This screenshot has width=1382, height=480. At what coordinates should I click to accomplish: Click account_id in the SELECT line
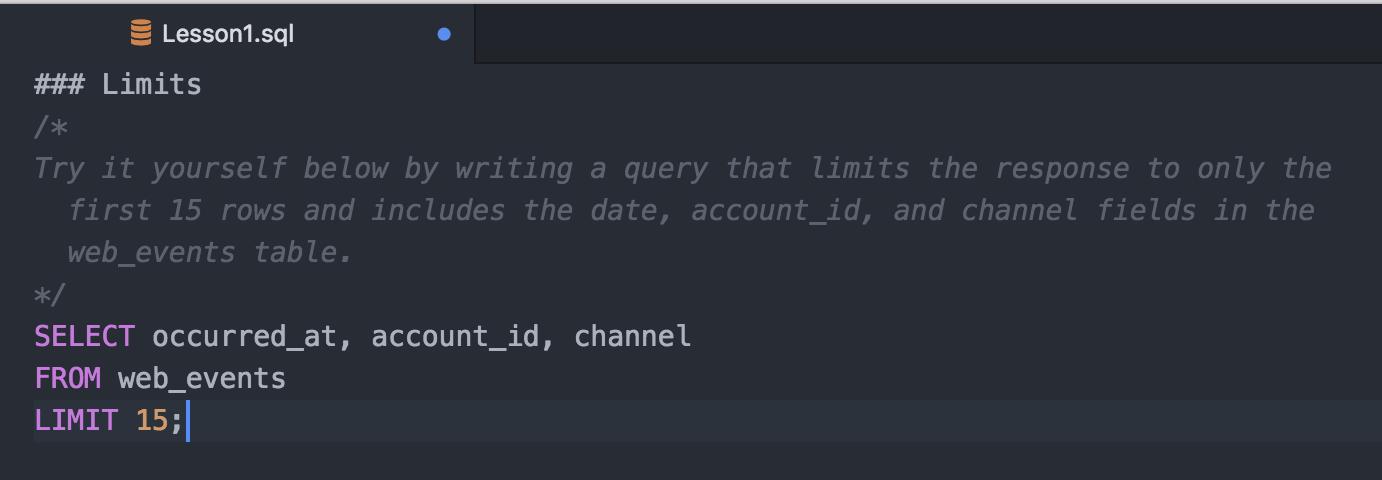click(455, 336)
